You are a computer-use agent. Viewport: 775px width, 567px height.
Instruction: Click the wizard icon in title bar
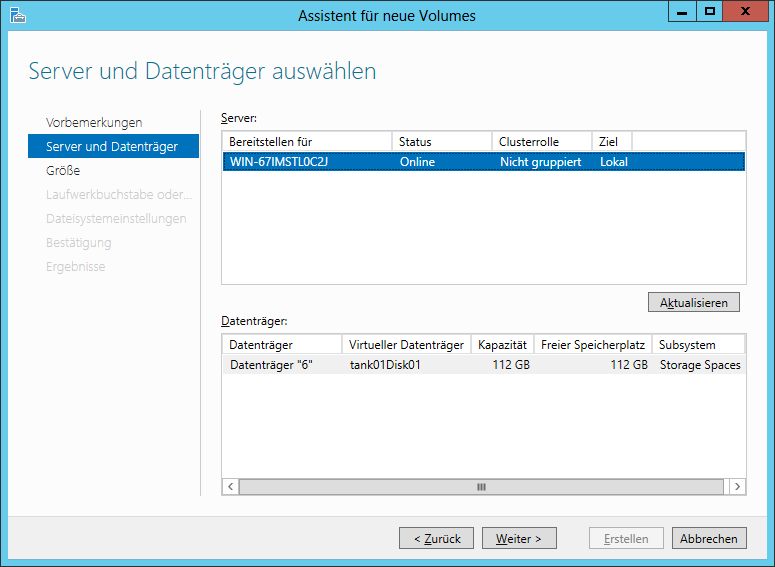tap(17, 15)
